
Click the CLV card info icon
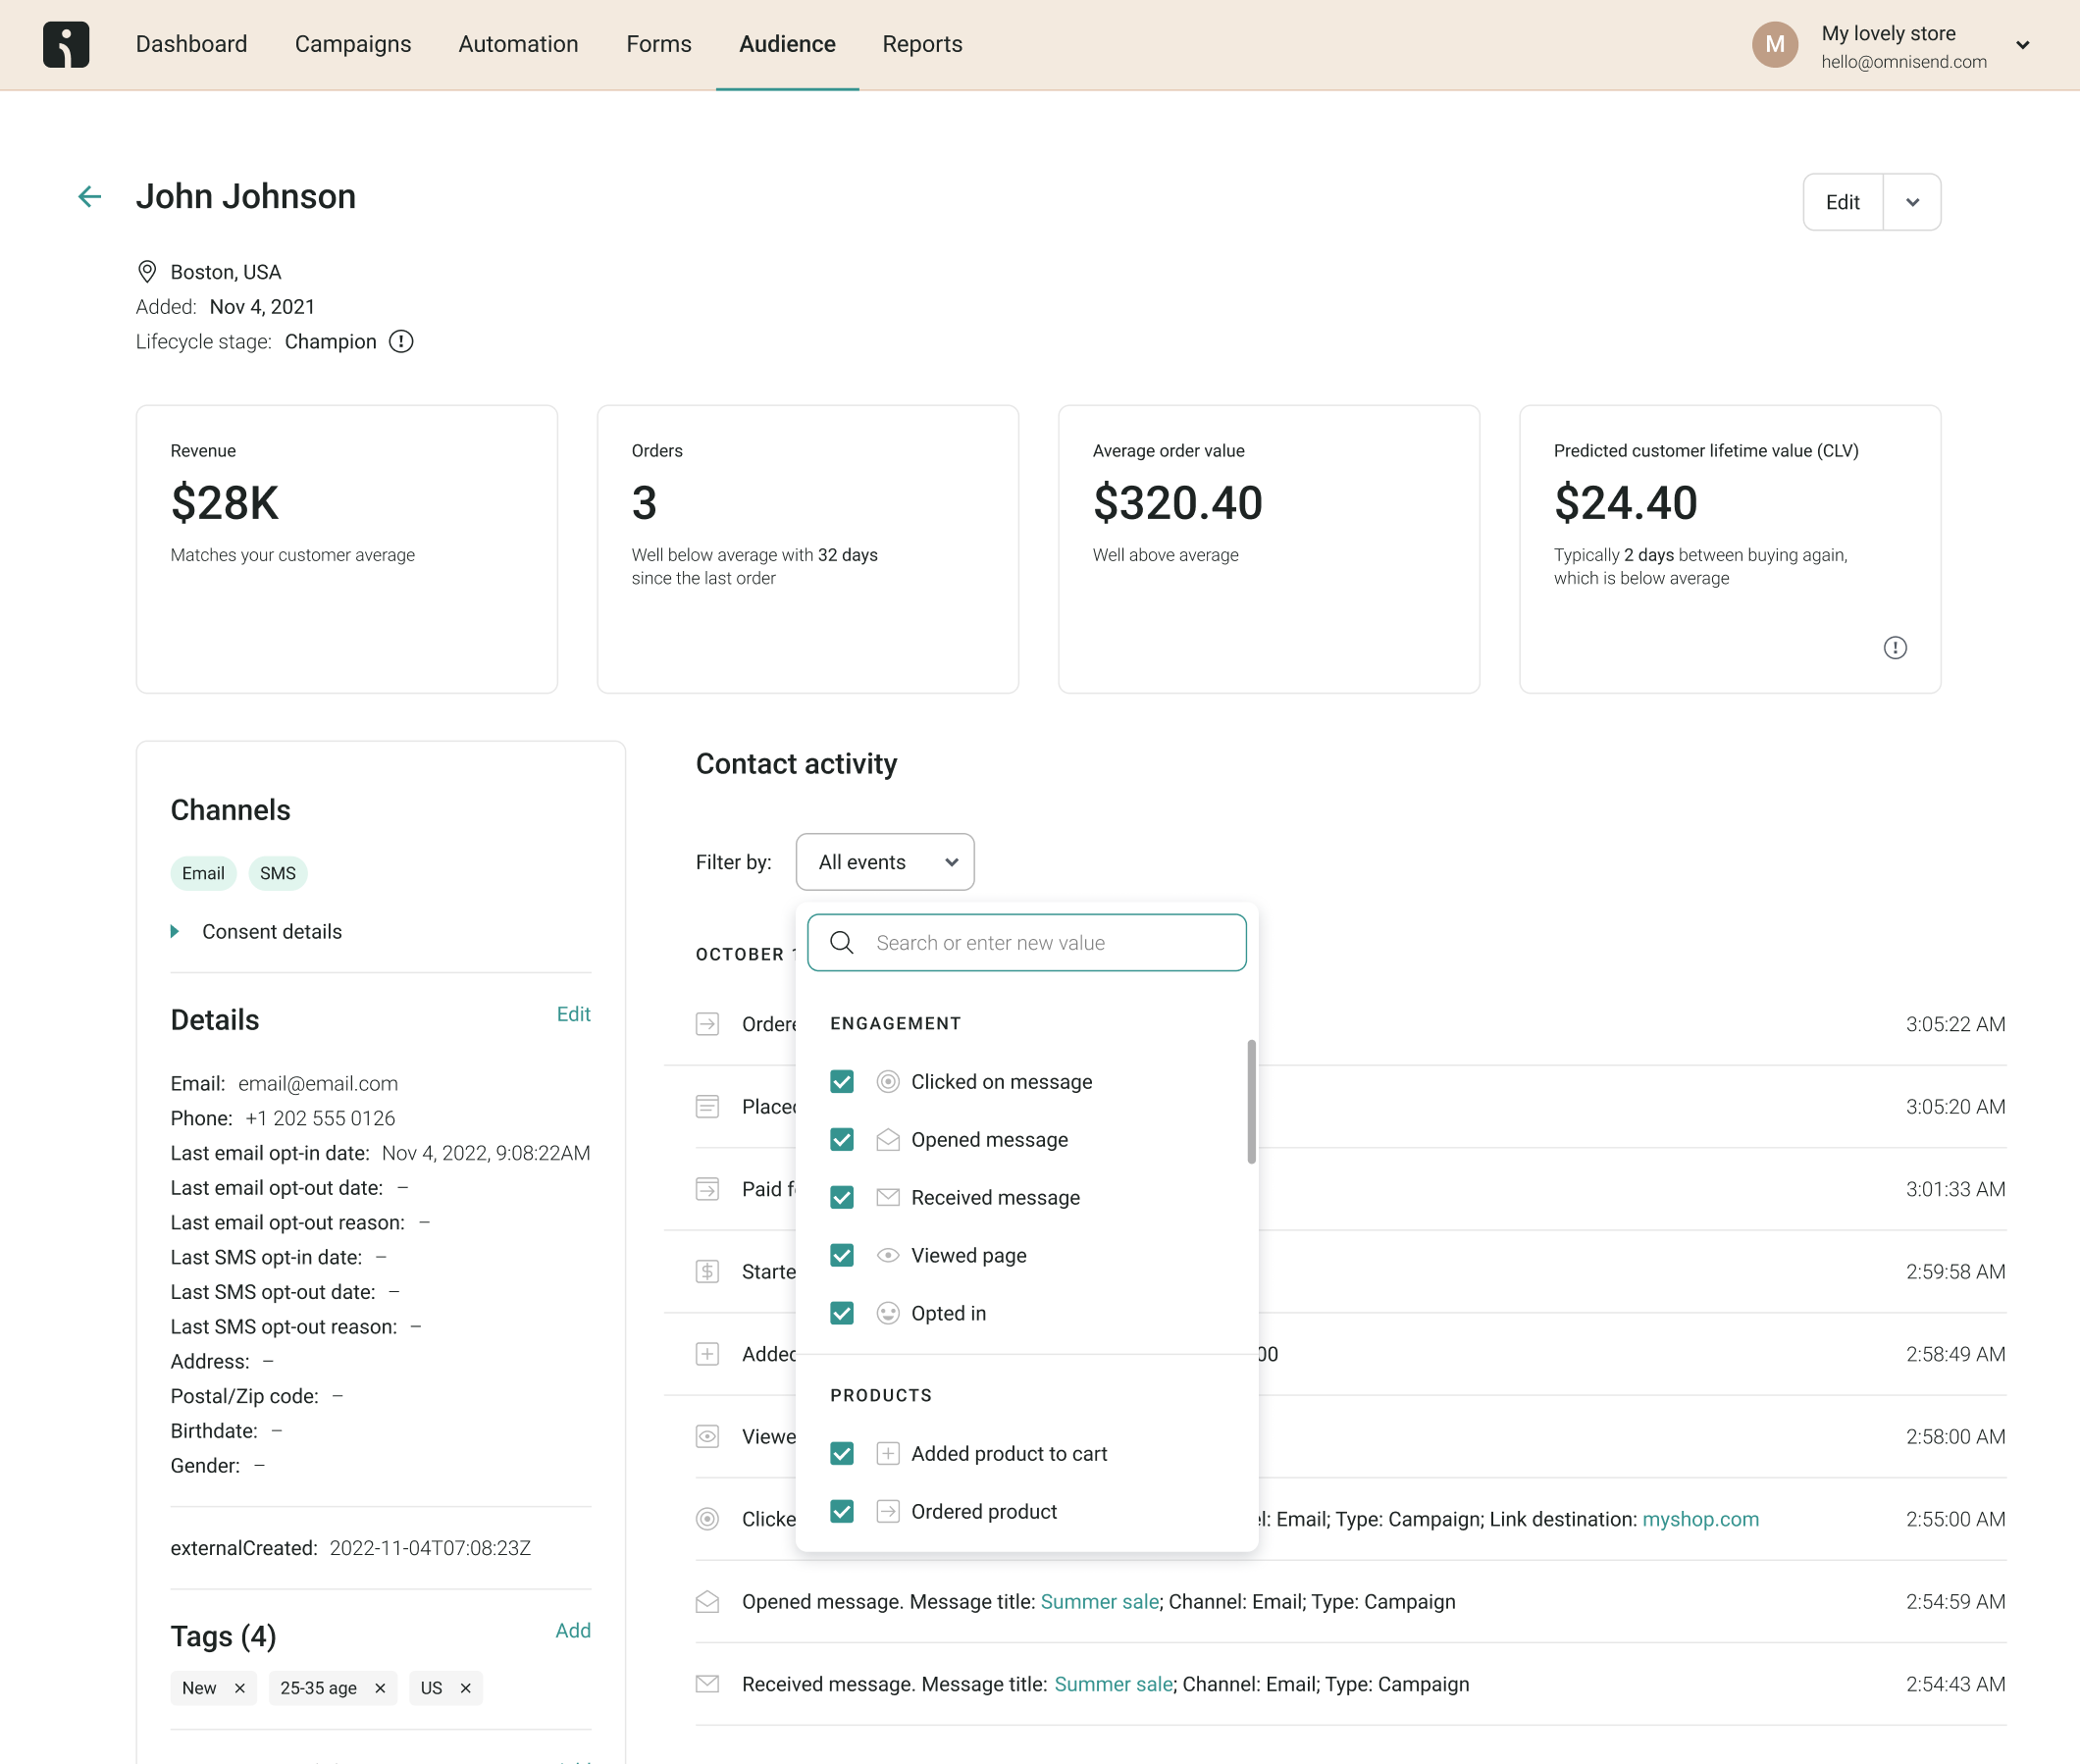(x=1895, y=648)
